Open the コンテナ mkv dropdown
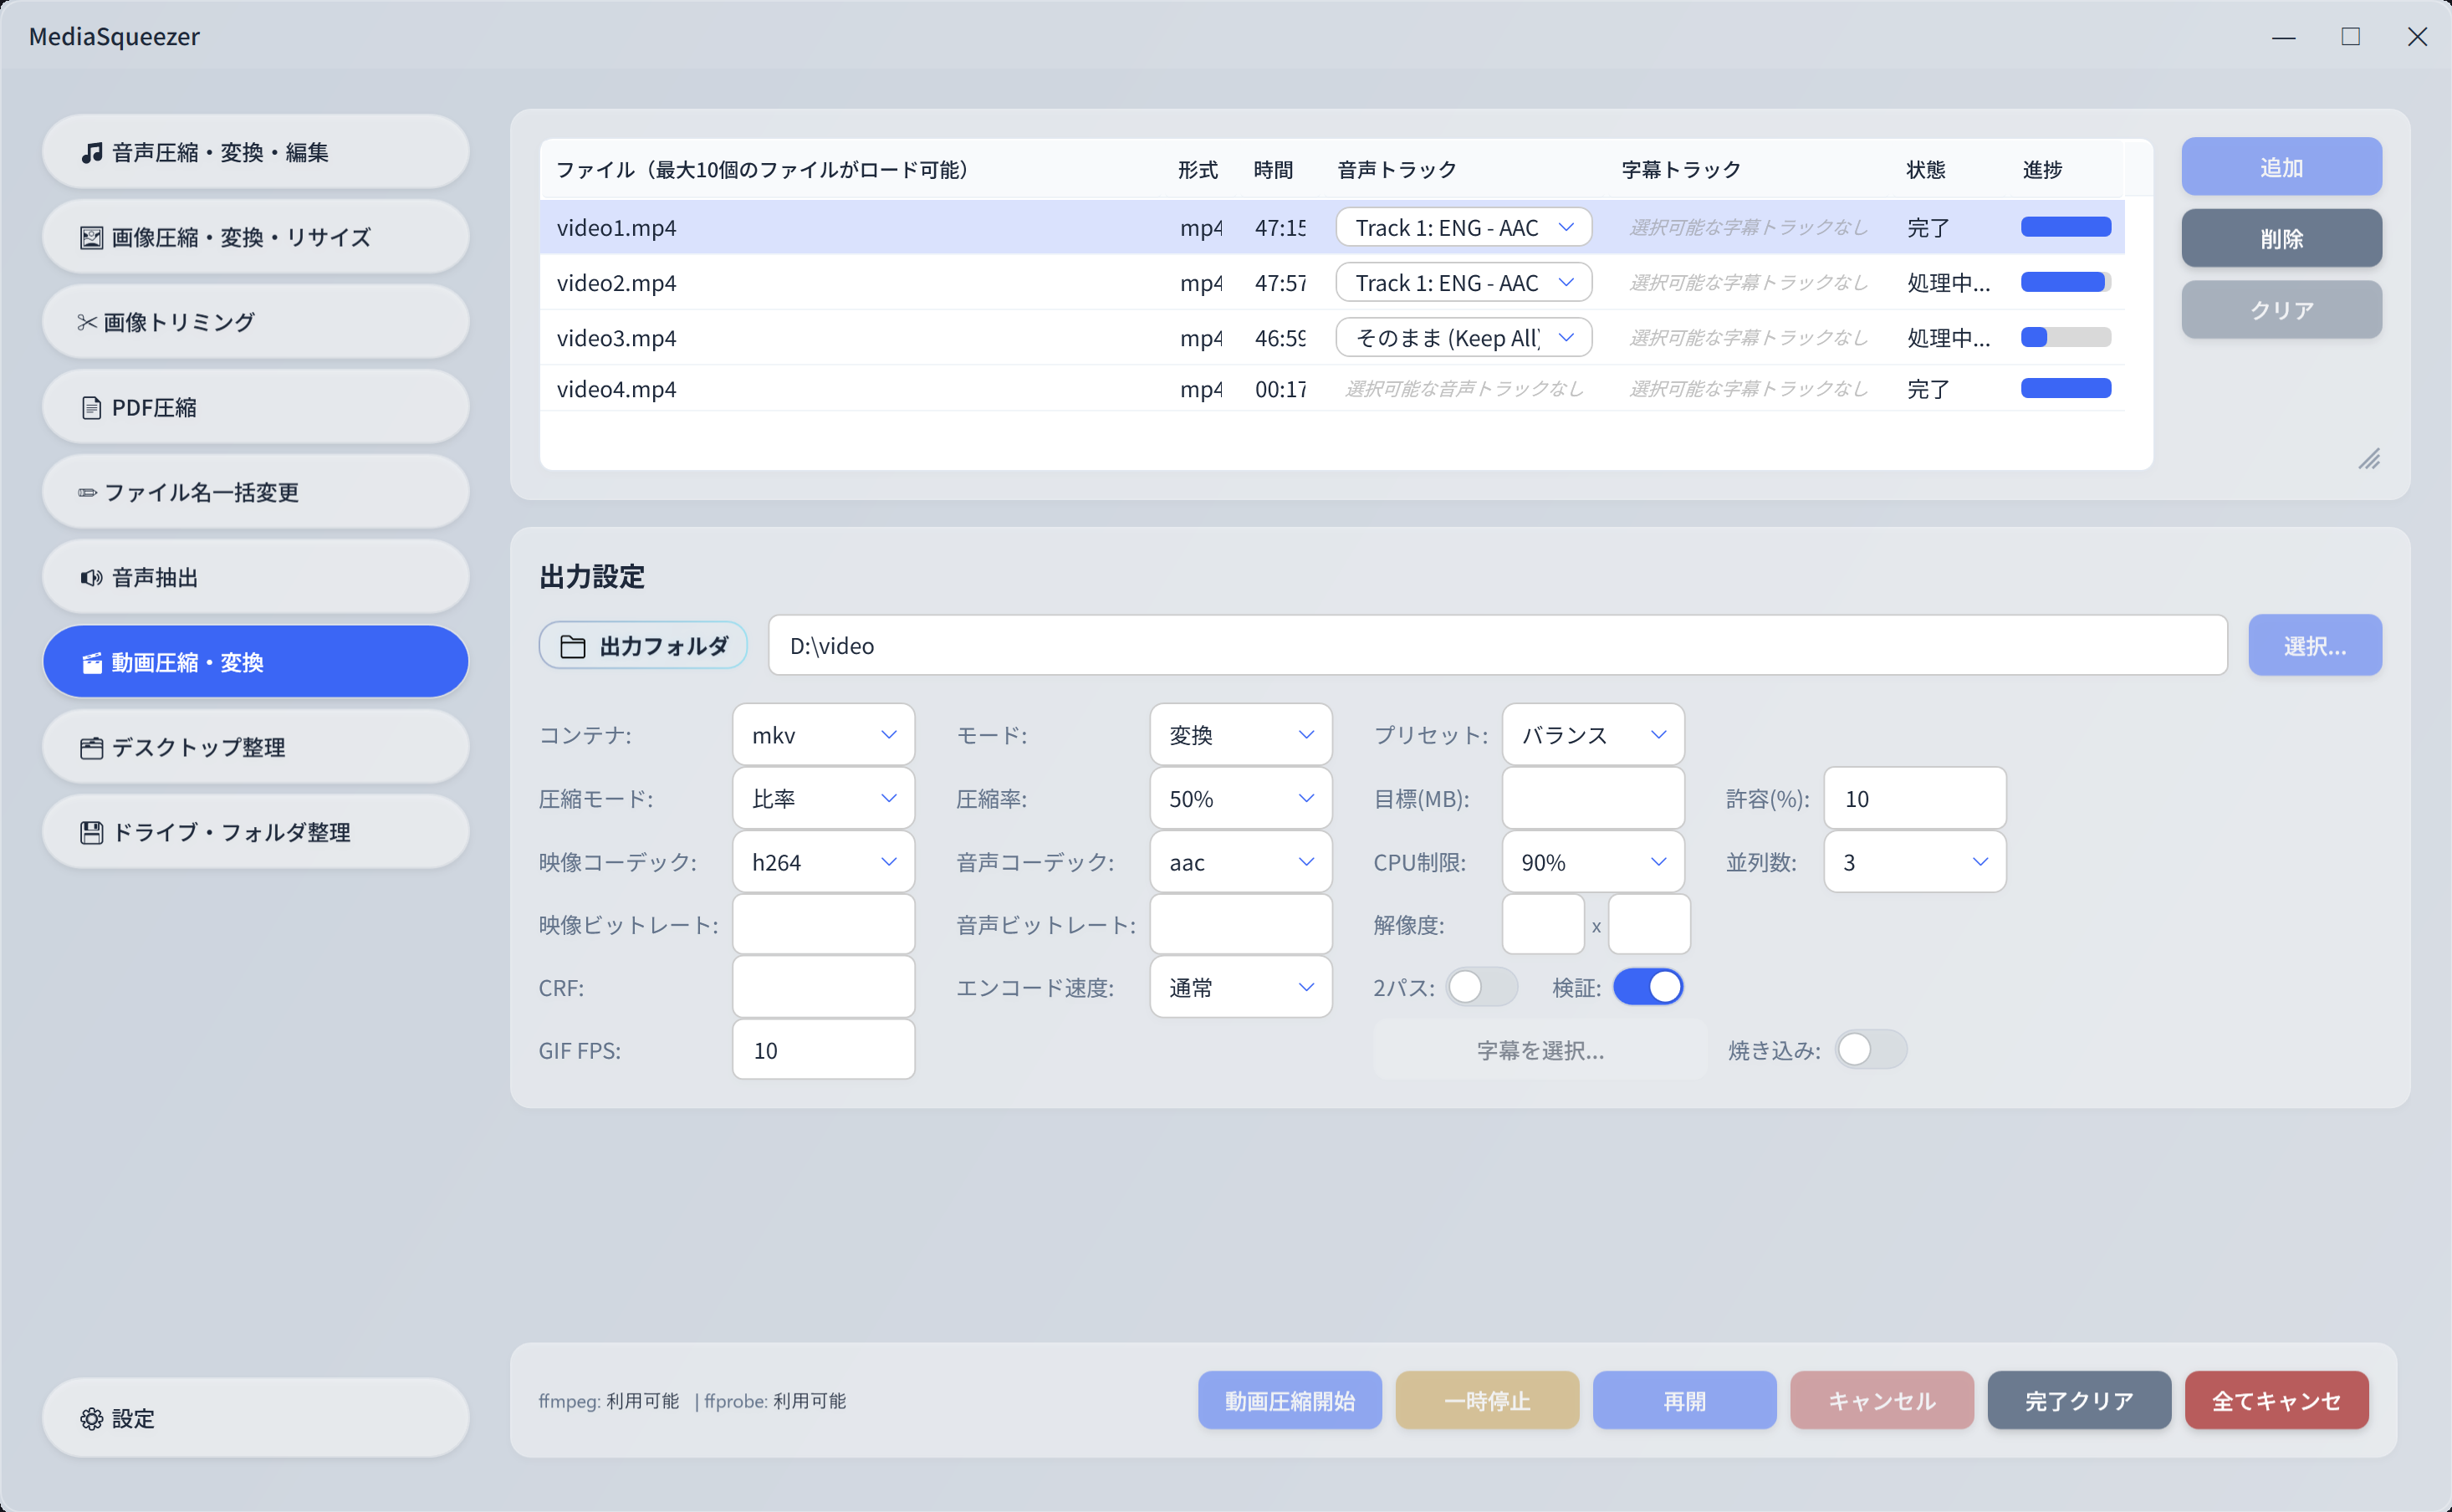The image size is (2452, 1512). click(x=822, y=735)
